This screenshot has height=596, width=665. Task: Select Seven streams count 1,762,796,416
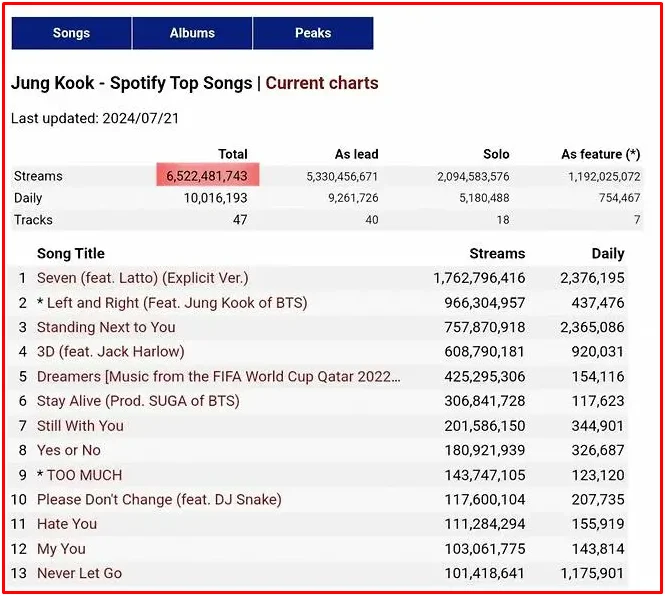[479, 278]
